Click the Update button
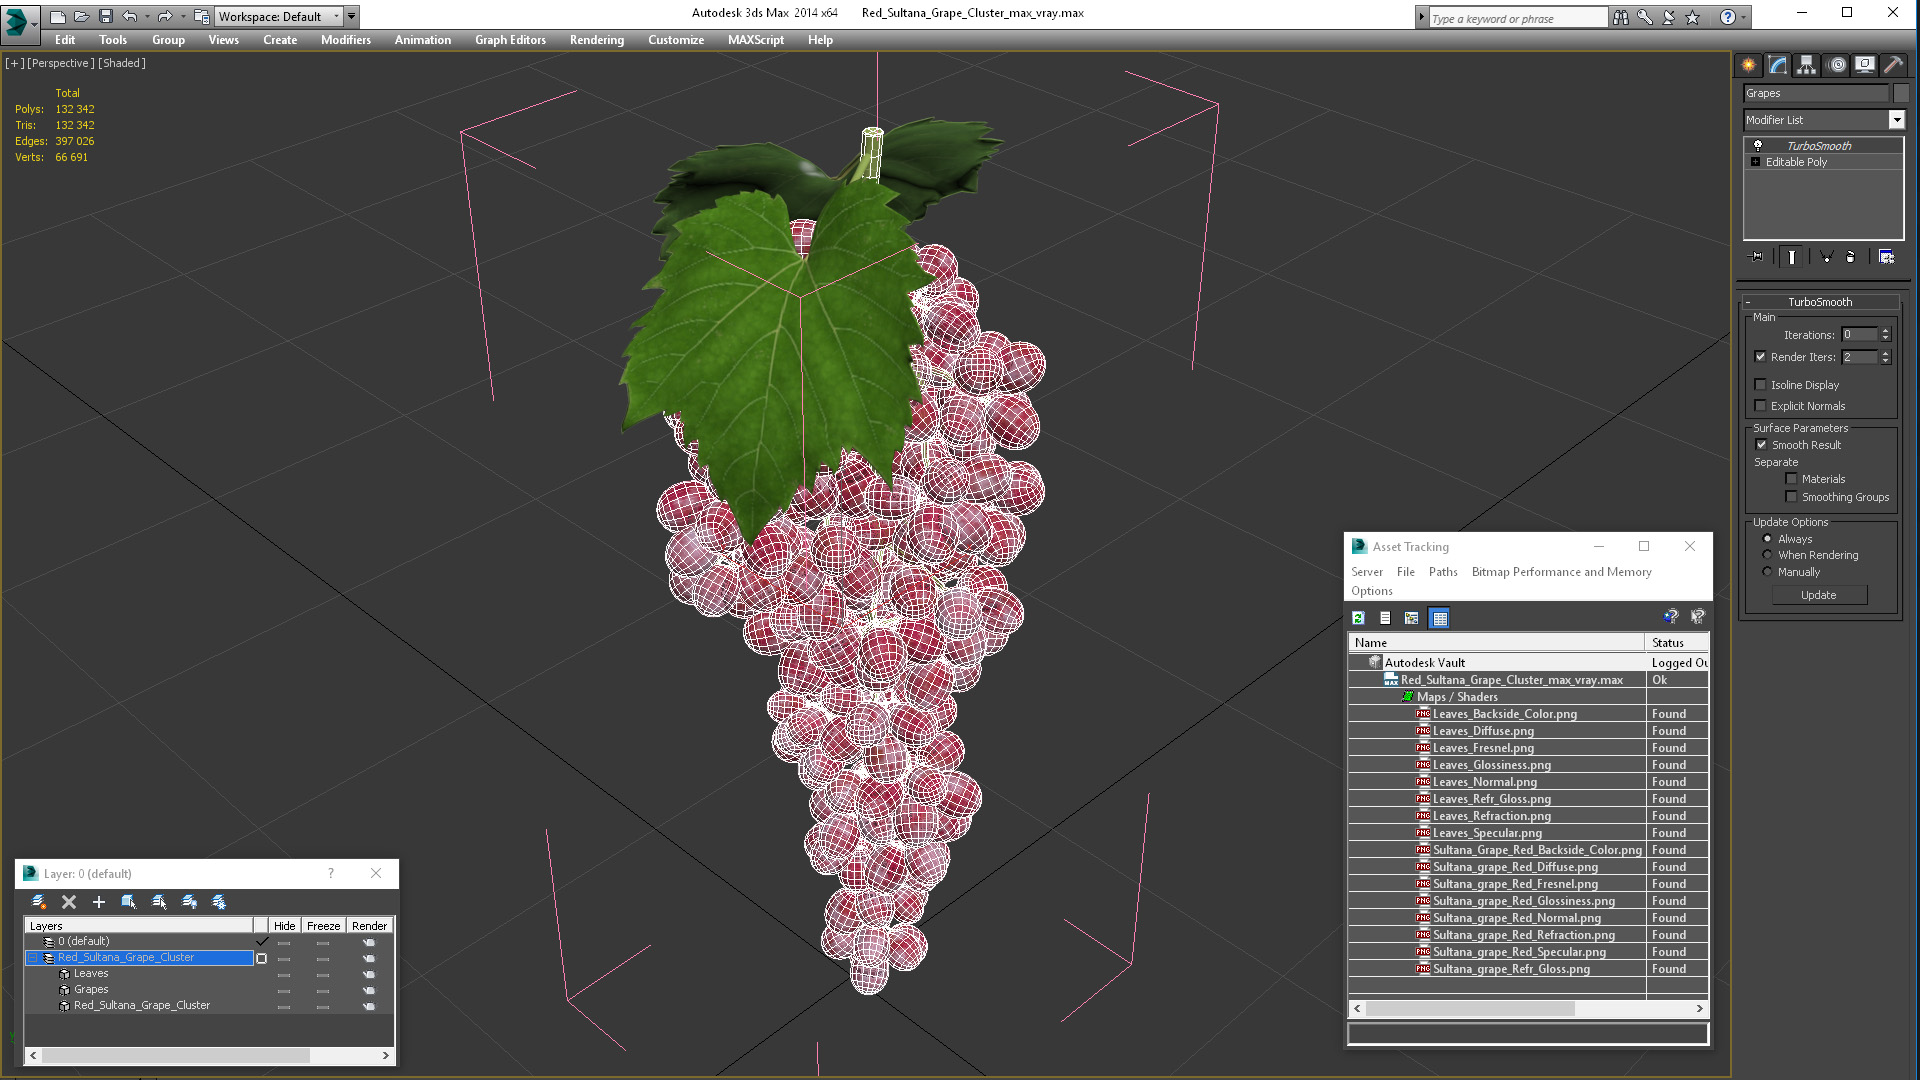Image resolution: width=1920 pixels, height=1080 pixels. tap(1818, 595)
